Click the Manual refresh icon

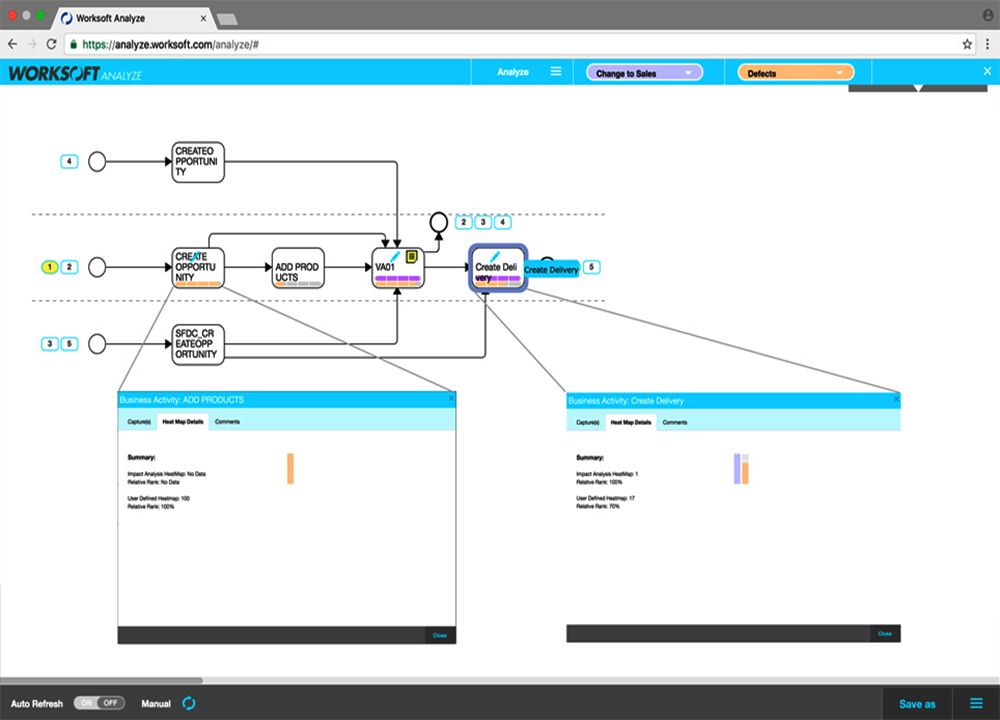tap(189, 703)
